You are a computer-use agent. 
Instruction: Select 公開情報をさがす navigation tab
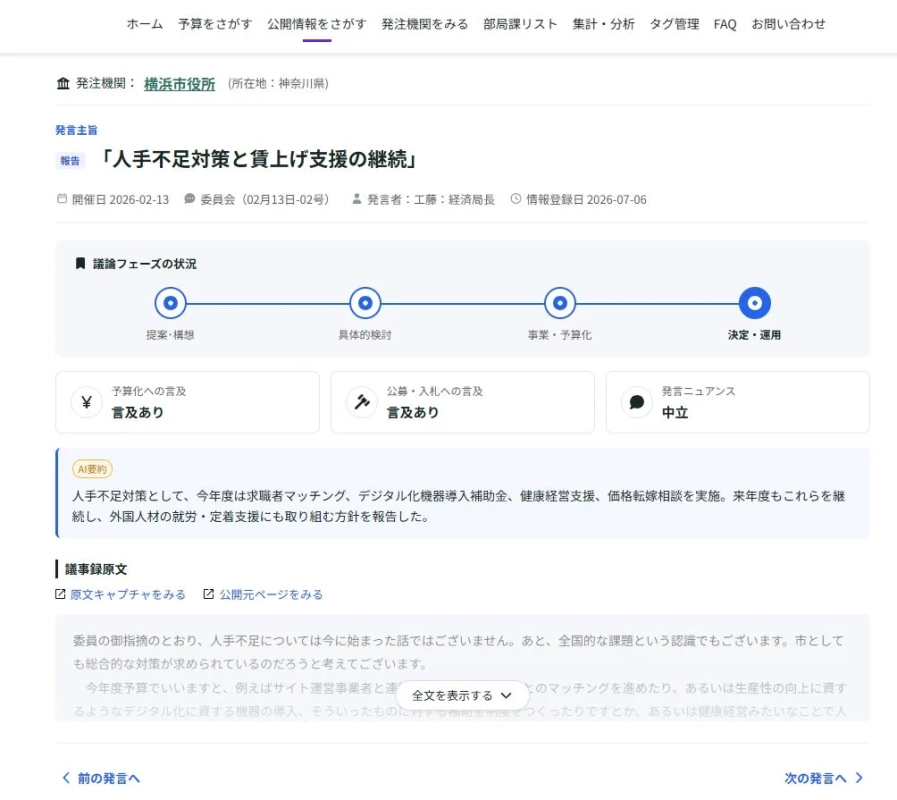click(316, 24)
